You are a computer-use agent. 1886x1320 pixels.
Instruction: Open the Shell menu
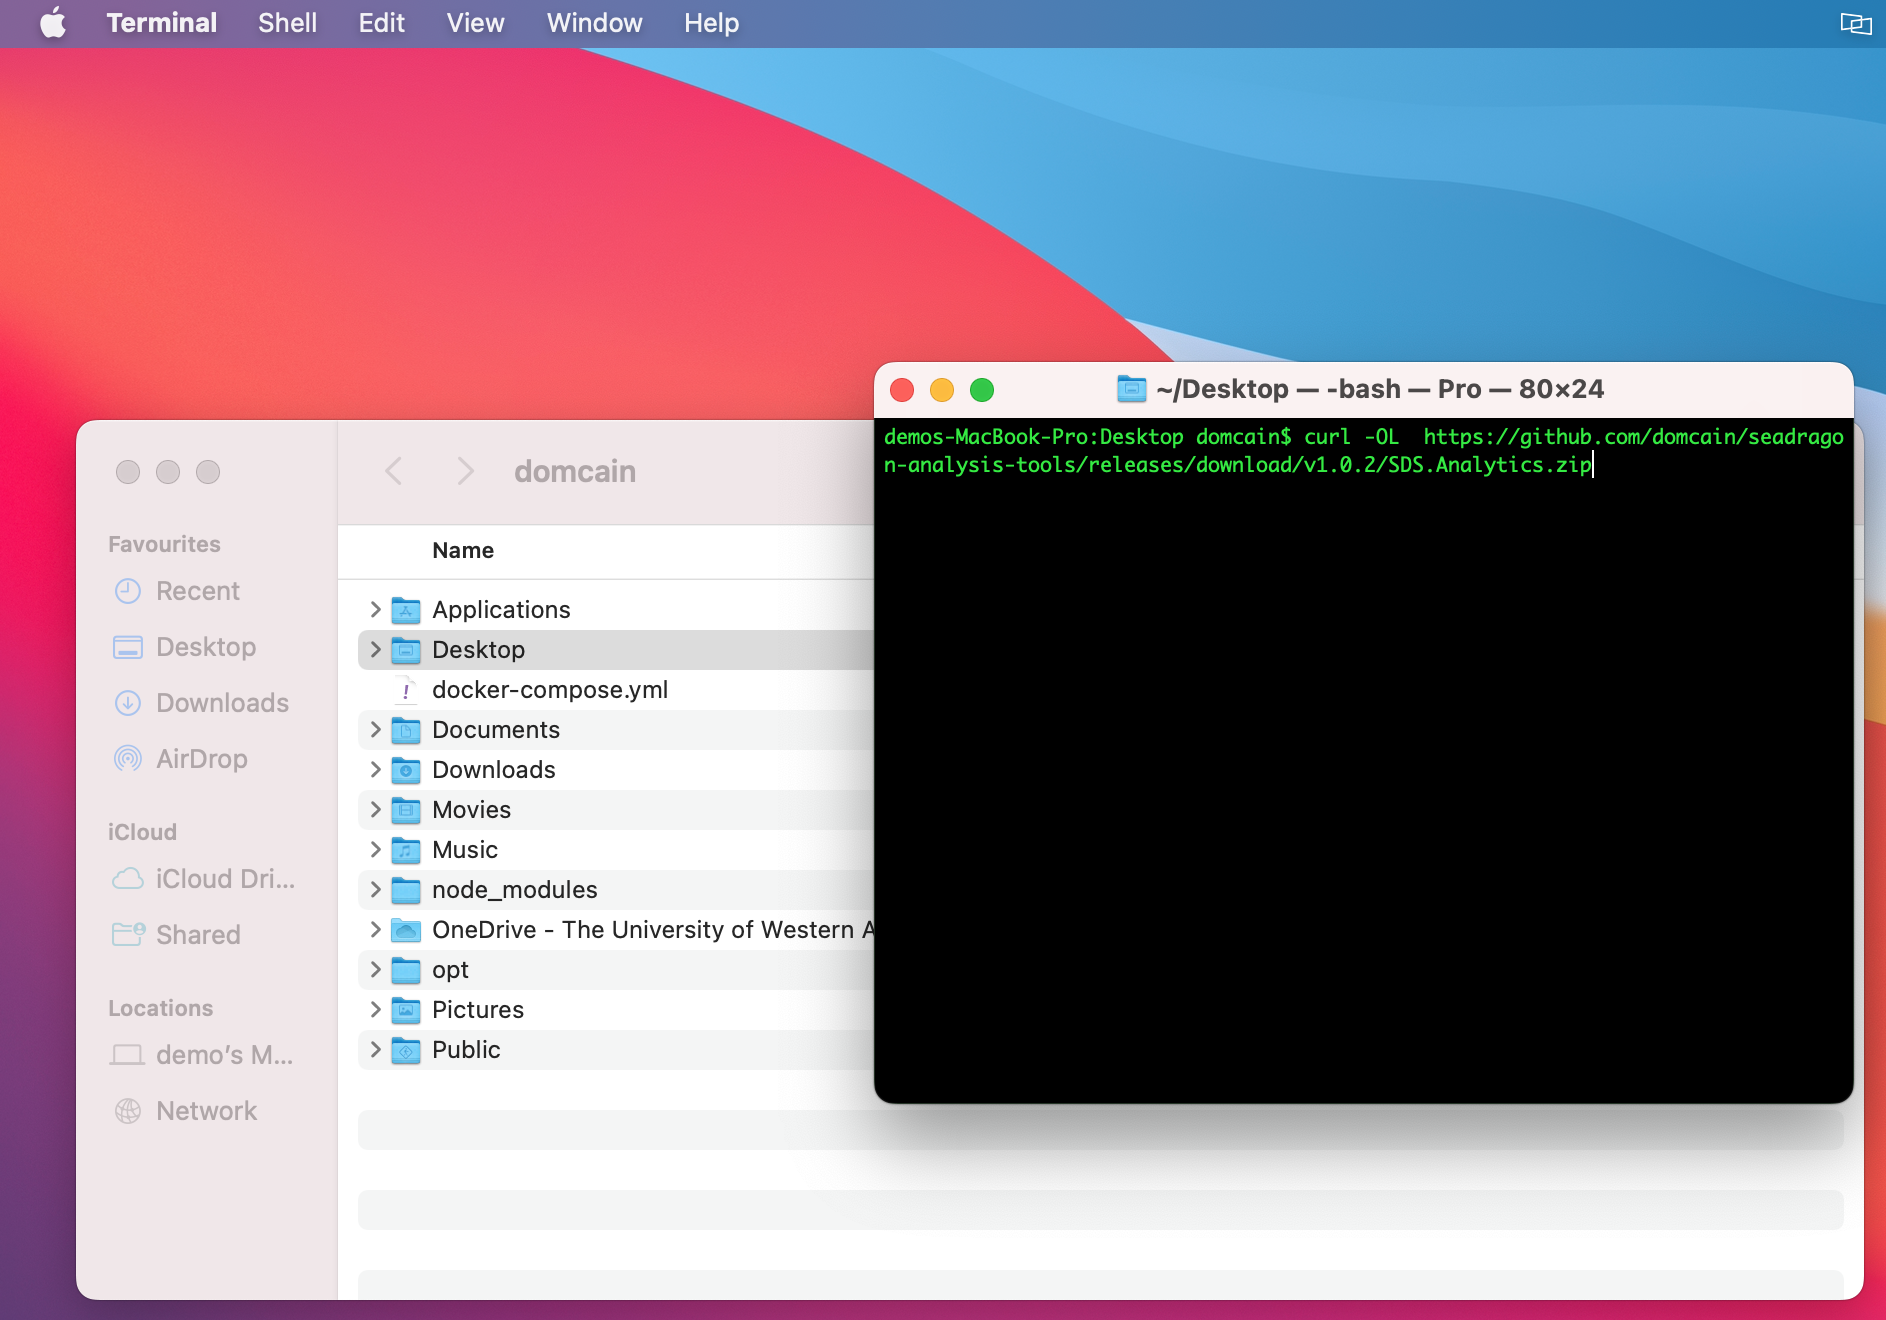coord(287,23)
